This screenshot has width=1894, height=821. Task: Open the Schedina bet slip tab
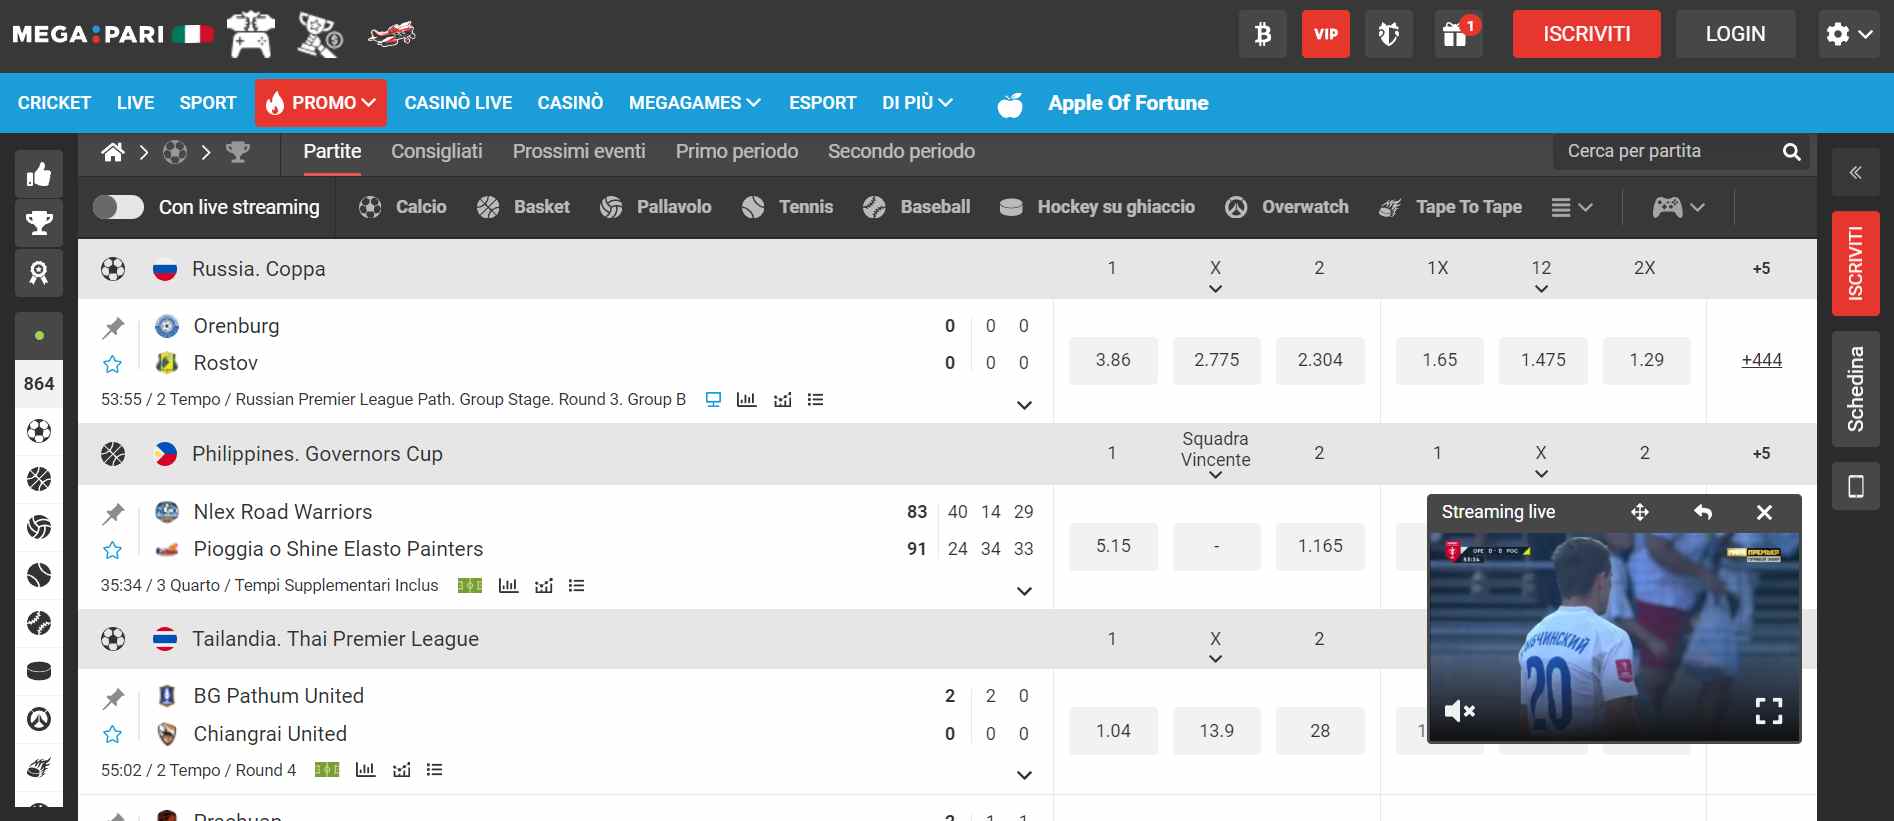point(1856,389)
